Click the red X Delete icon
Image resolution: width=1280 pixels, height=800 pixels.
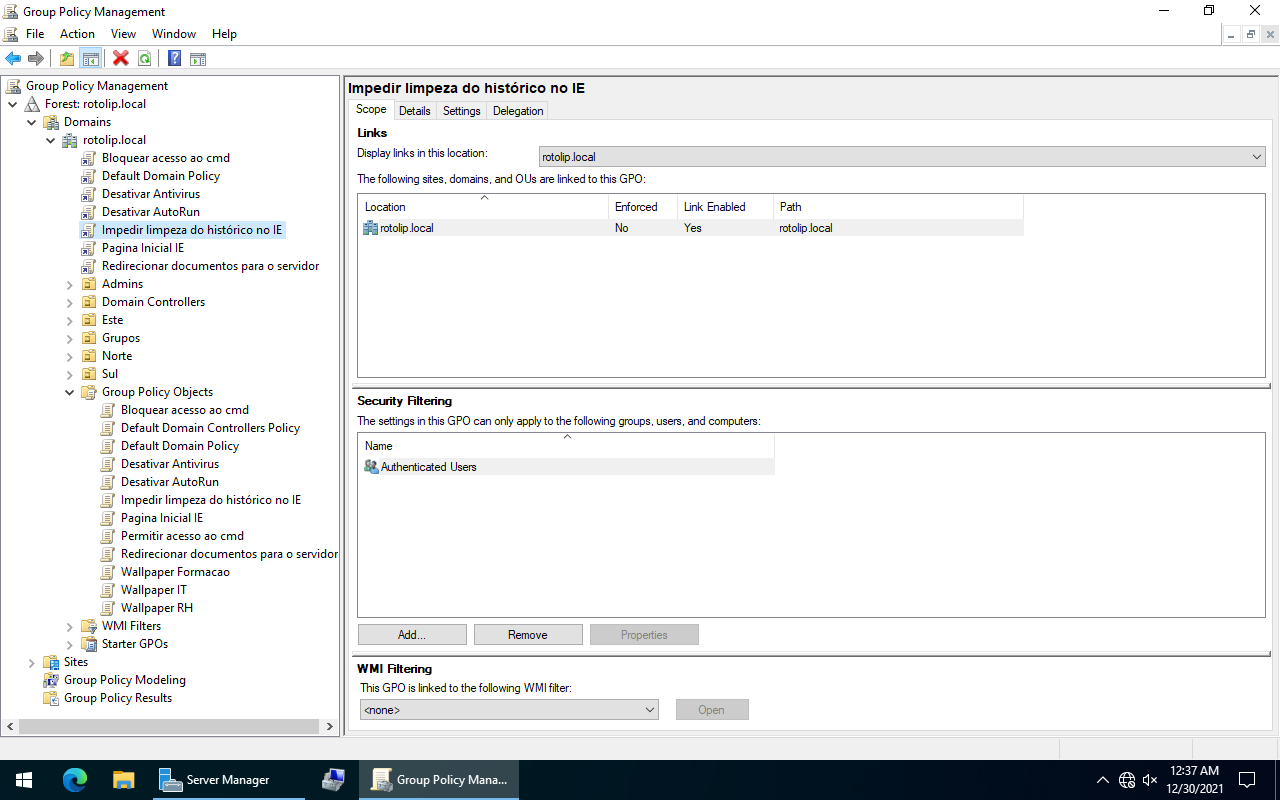121,59
